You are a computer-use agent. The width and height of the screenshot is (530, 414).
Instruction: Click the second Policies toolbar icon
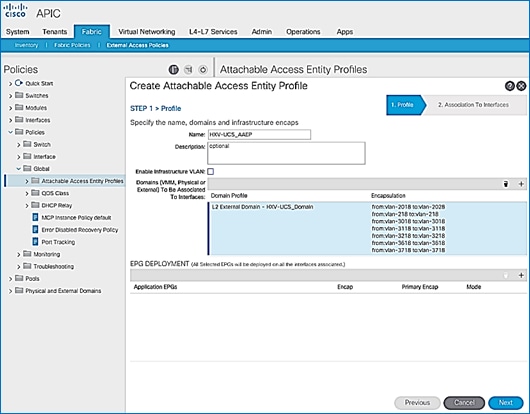point(188,70)
